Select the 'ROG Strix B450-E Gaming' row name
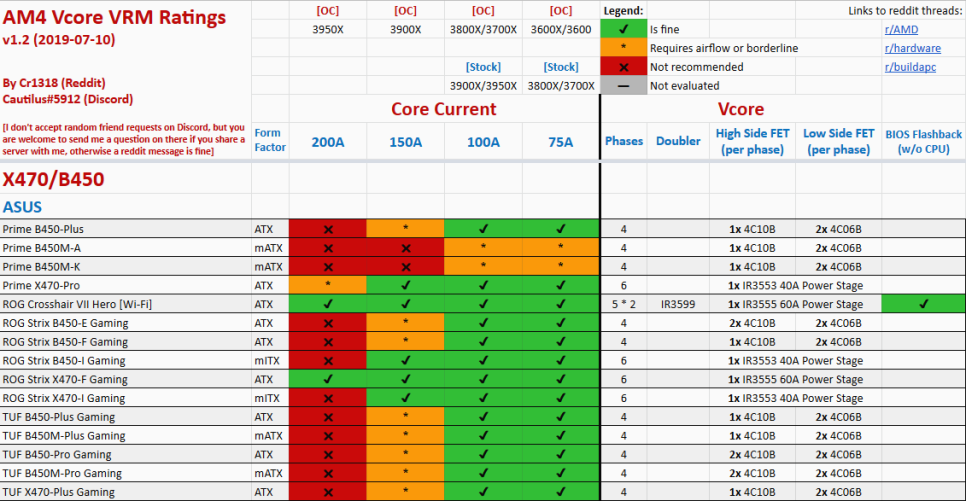Screen dimensions: 966x501 [65, 323]
